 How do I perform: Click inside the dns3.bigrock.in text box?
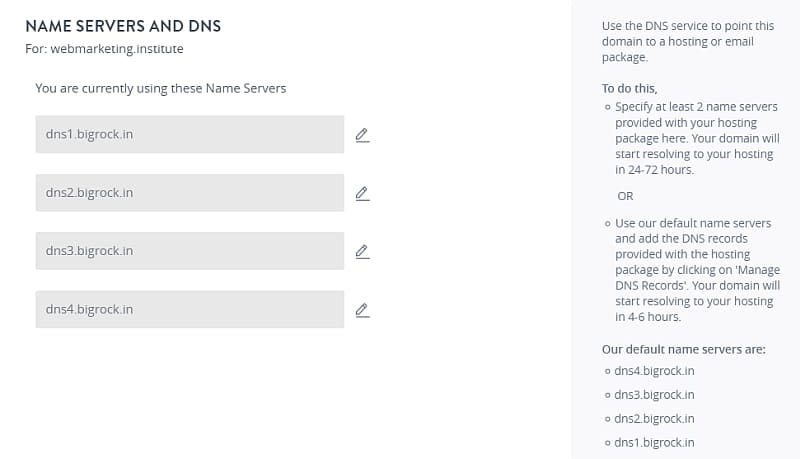tap(189, 251)
